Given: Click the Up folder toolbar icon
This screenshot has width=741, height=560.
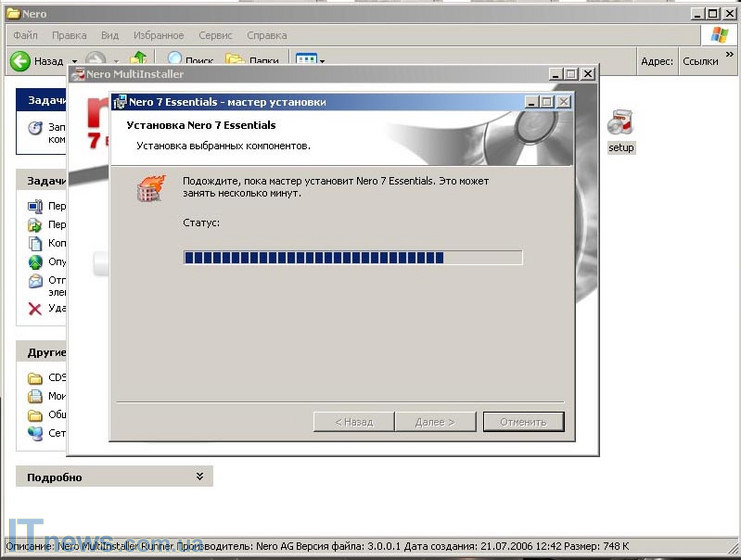Looking at the screenshot, I should (138, 61).
